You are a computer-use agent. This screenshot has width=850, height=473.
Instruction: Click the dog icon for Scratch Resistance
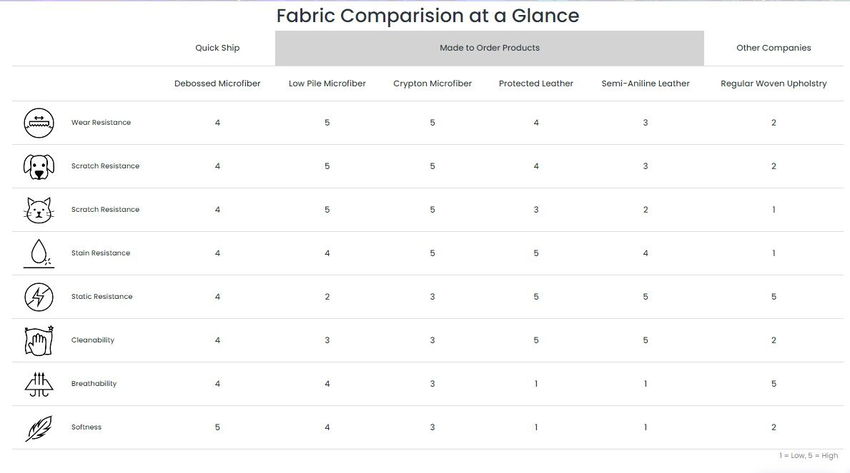click(x=38, y=166)
